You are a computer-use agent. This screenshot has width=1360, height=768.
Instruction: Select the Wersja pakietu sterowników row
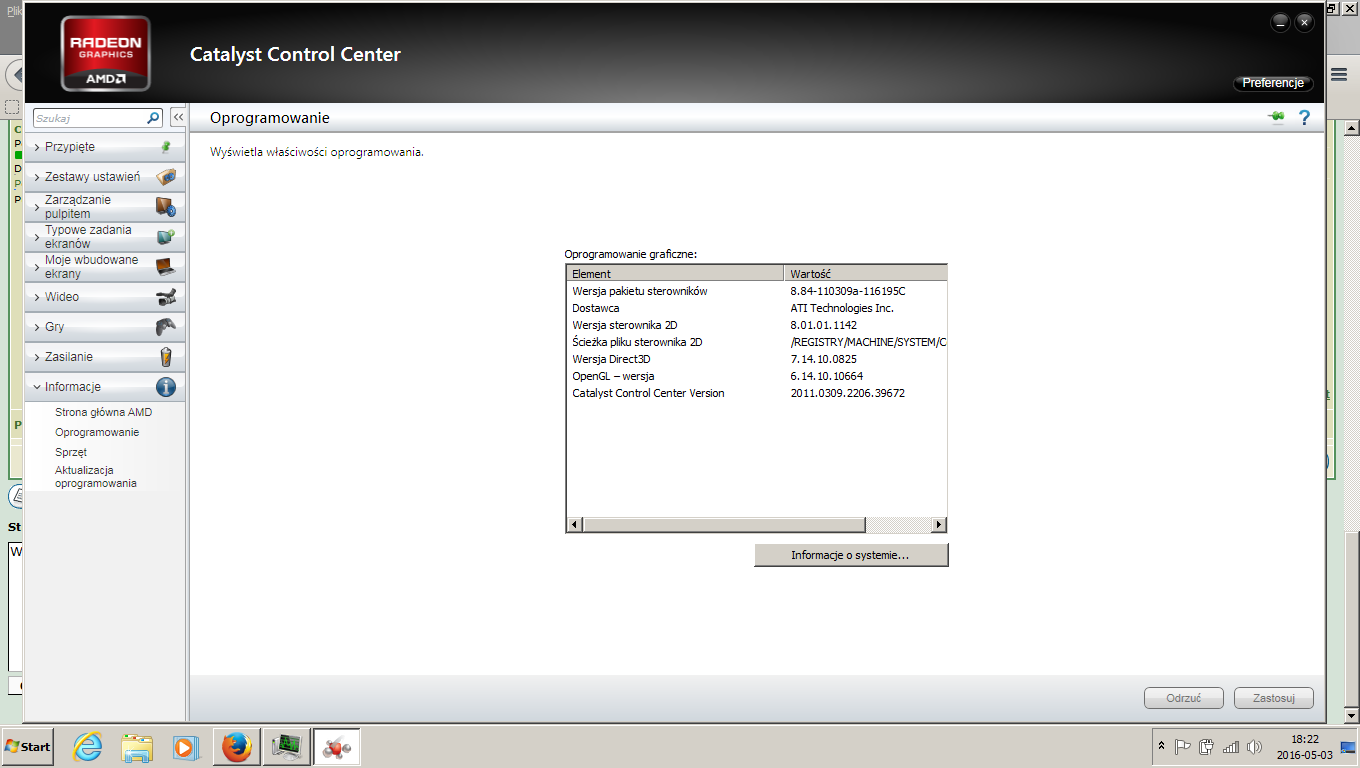756,291
